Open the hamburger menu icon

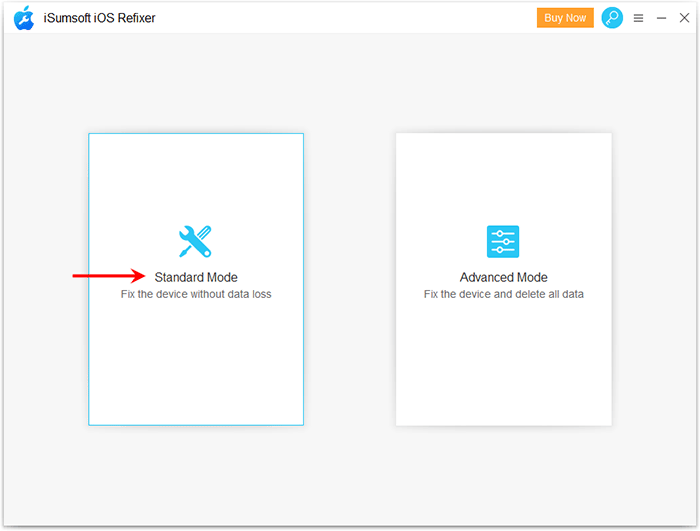coord(638,18)
